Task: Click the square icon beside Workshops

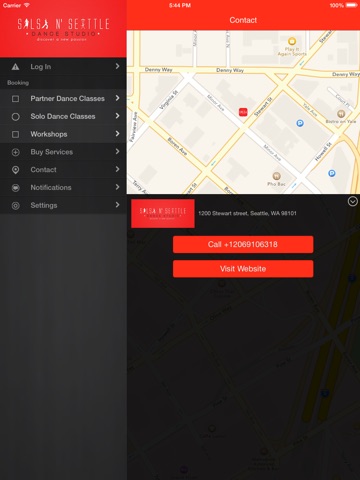Action: click(x=15, y=134)
